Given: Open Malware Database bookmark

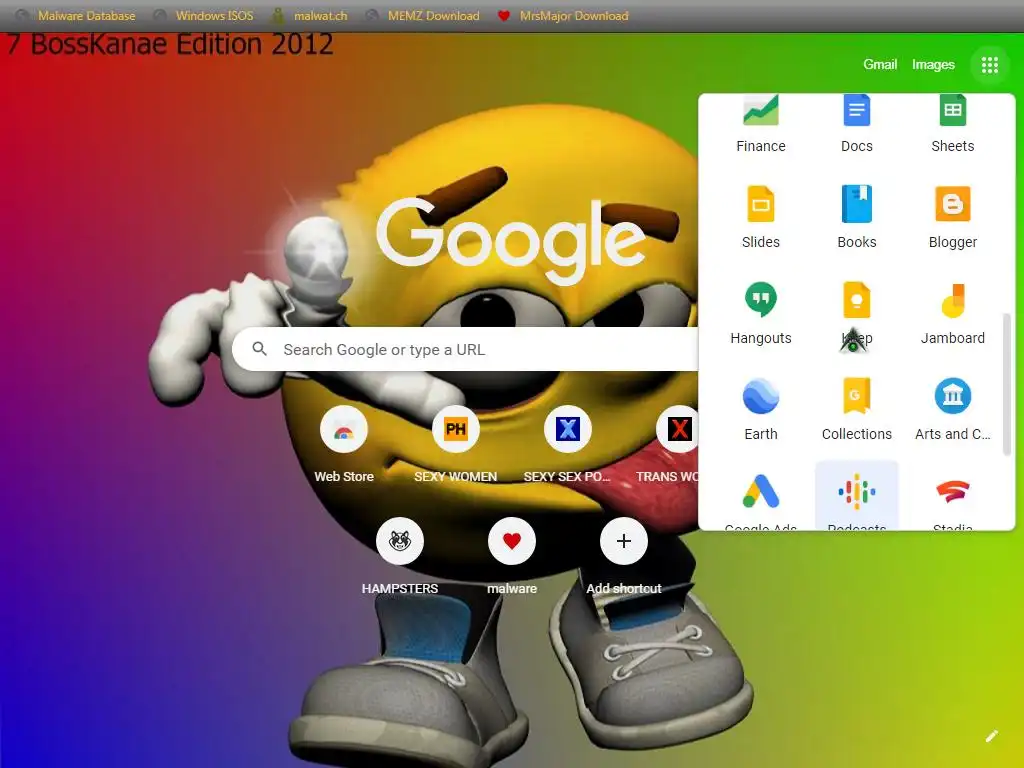Looking at the screenshot, I should tap(75, 16).
